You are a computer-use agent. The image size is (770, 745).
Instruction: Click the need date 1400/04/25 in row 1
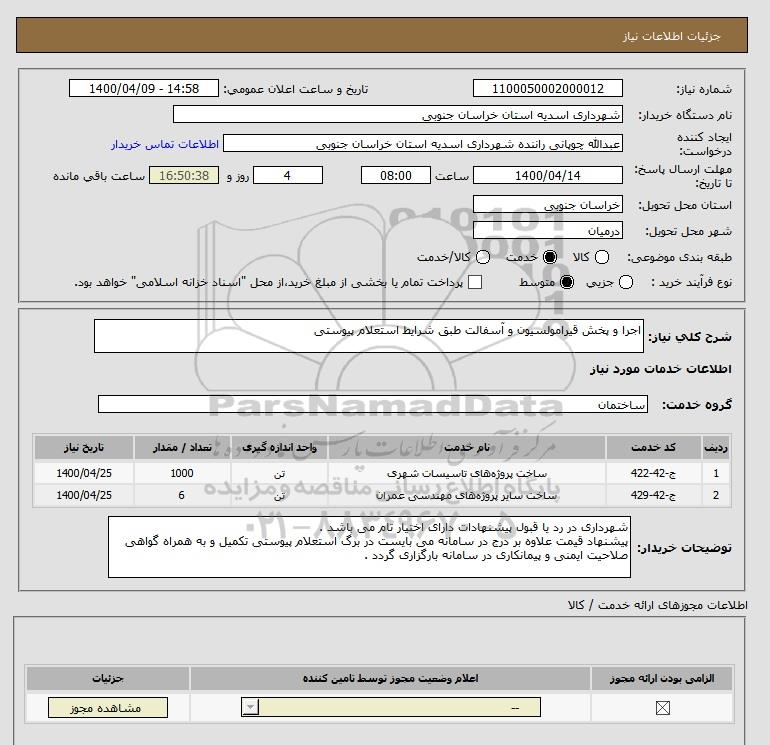coord(84,473)
